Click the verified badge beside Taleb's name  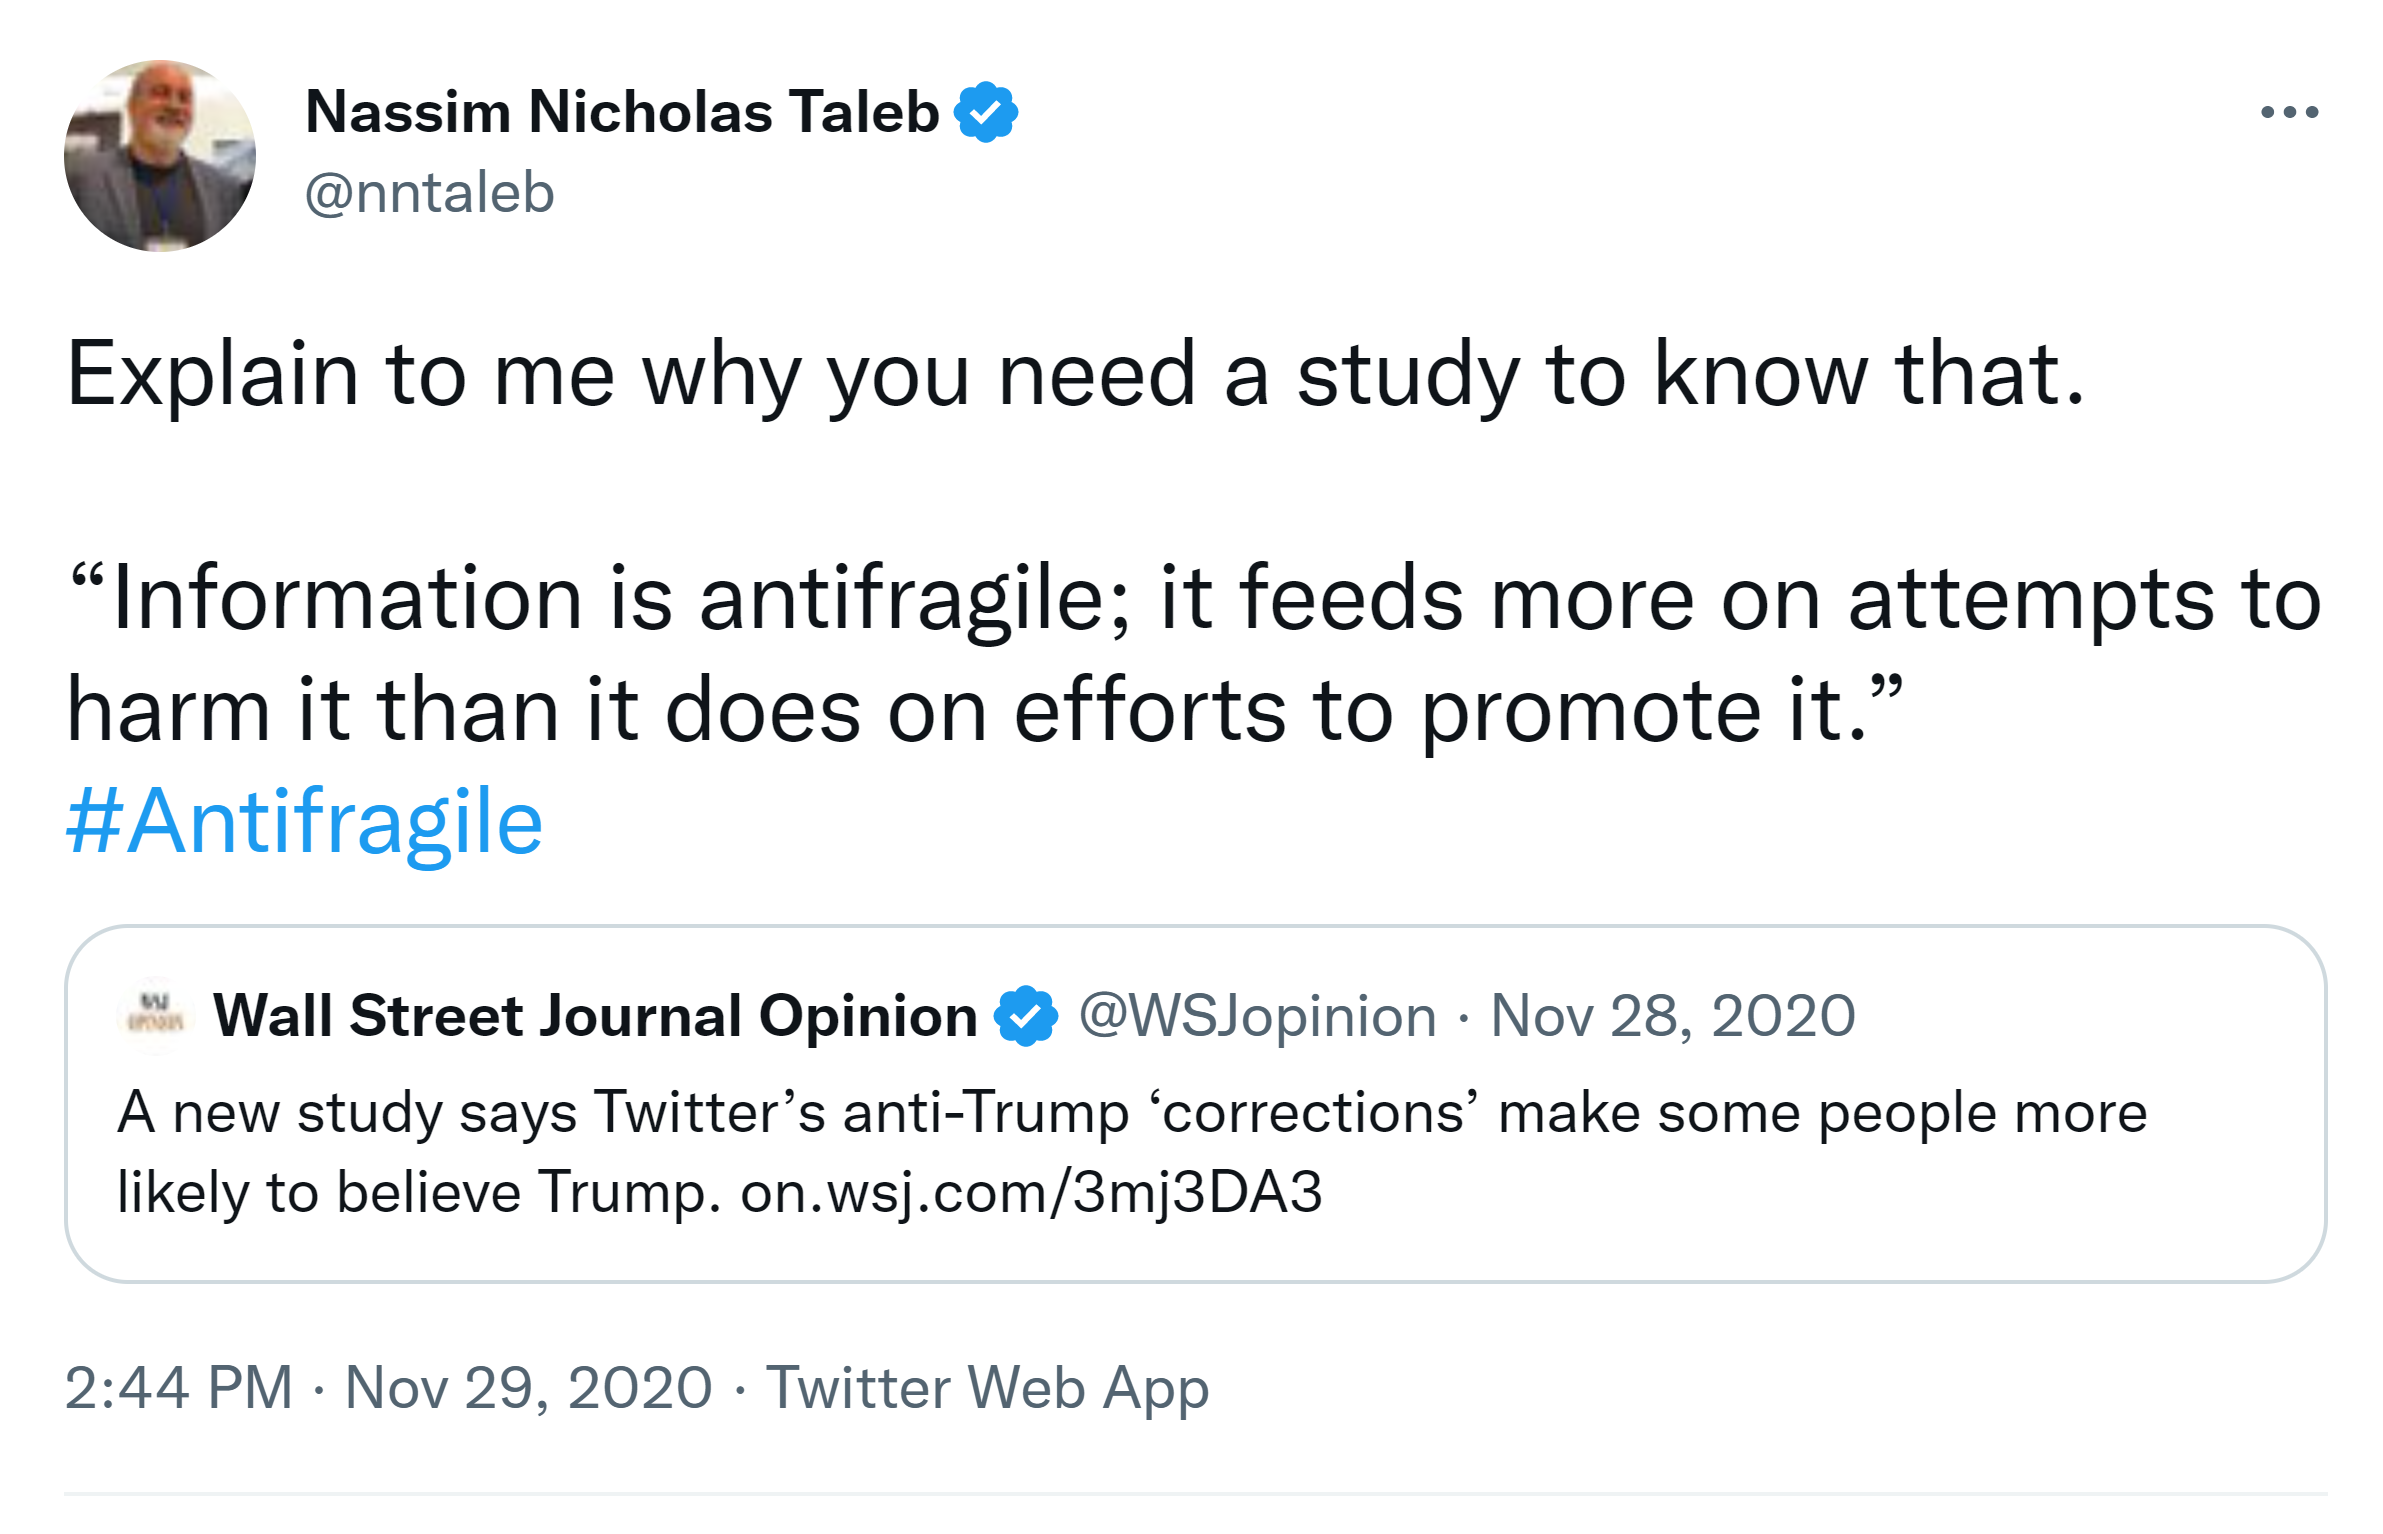pos(986,112)
